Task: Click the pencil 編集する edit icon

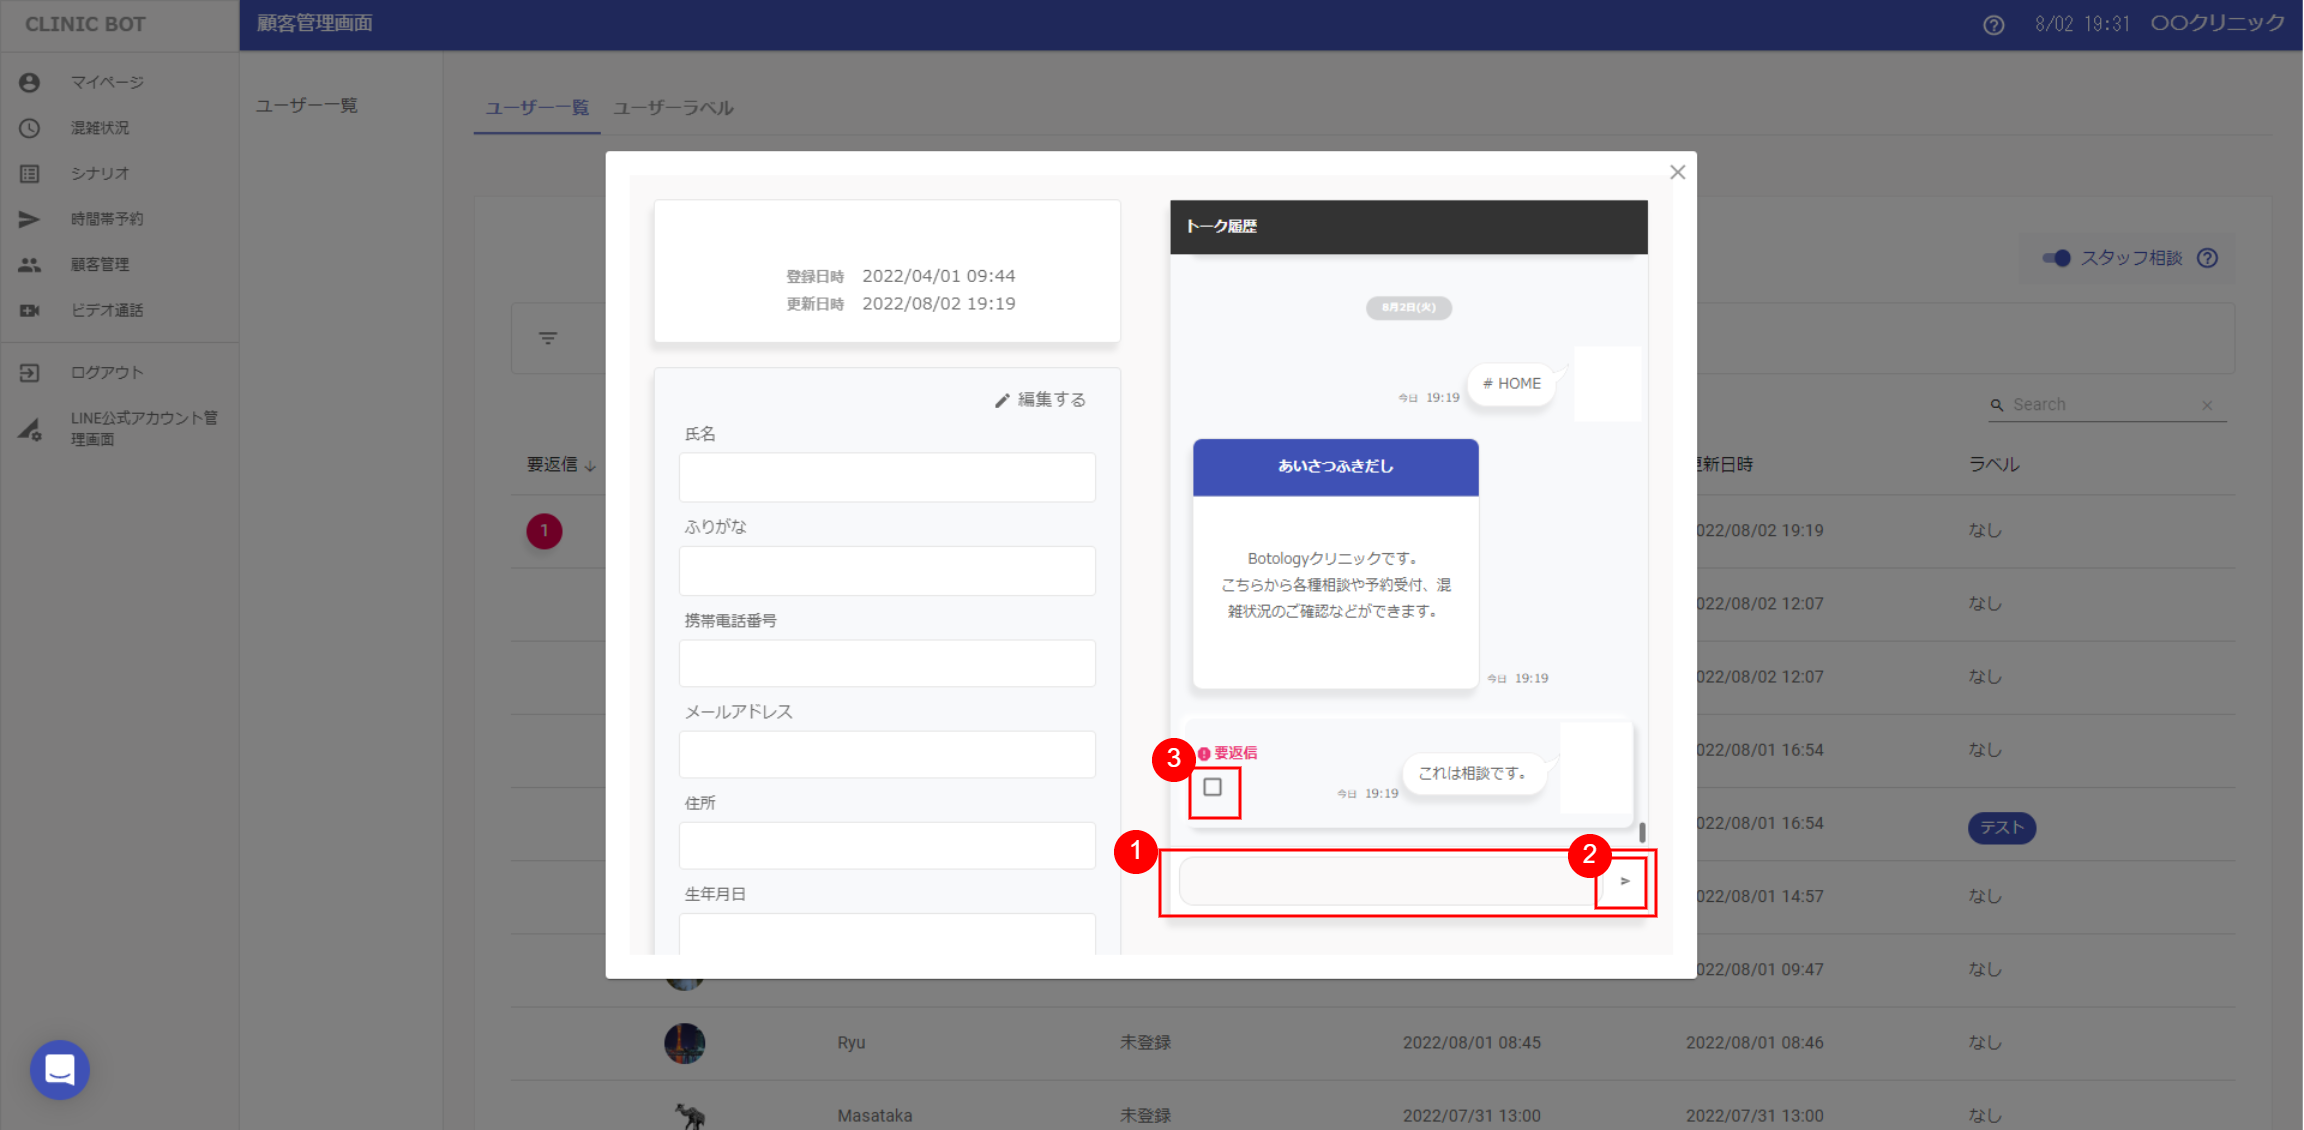Action: tap(1002, 400)
